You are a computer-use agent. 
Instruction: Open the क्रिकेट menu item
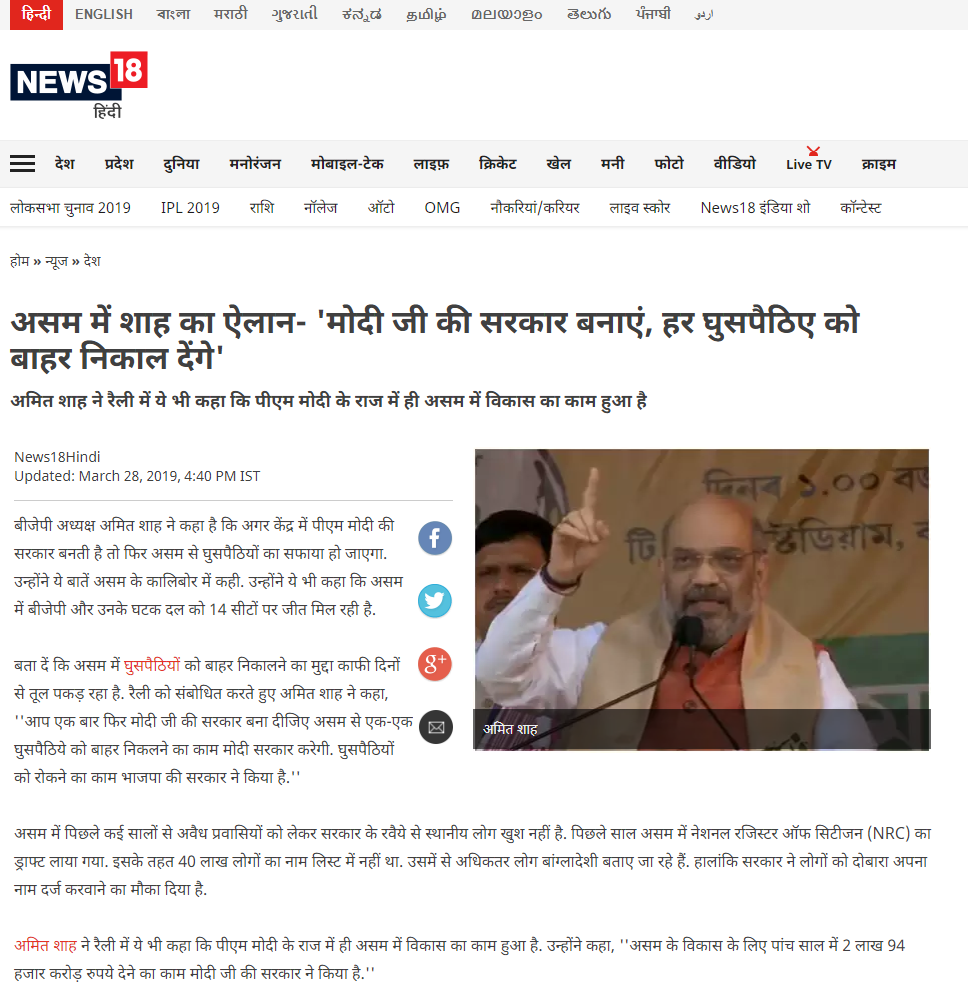click(498, 164)
